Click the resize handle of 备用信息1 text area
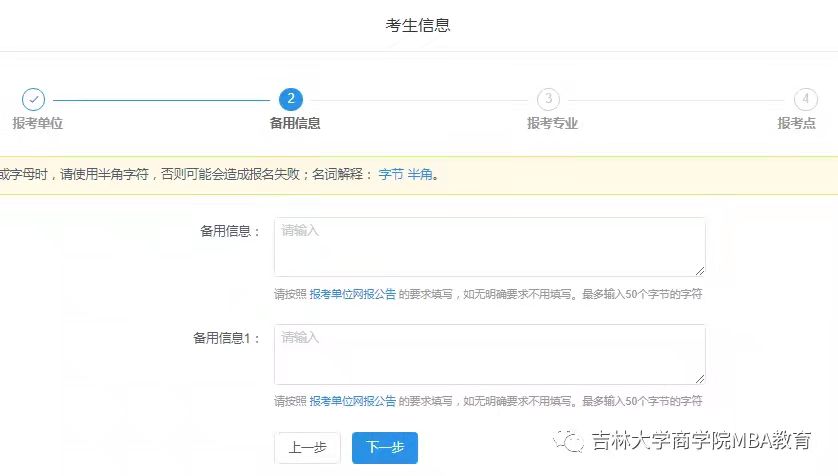Screen dimensions: 838x476 700,378
